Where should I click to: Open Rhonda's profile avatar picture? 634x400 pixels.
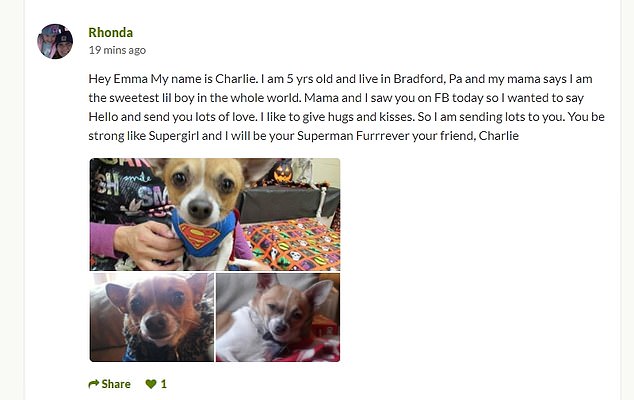[x=55, y=41]
